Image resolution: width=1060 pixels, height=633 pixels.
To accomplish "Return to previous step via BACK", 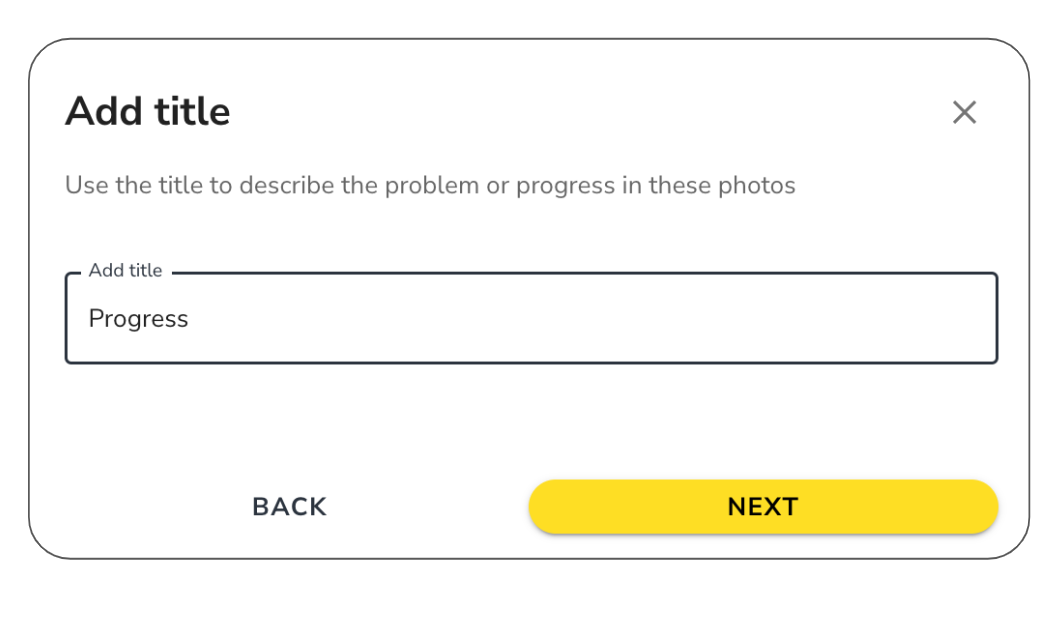I will tap(288, 506).
